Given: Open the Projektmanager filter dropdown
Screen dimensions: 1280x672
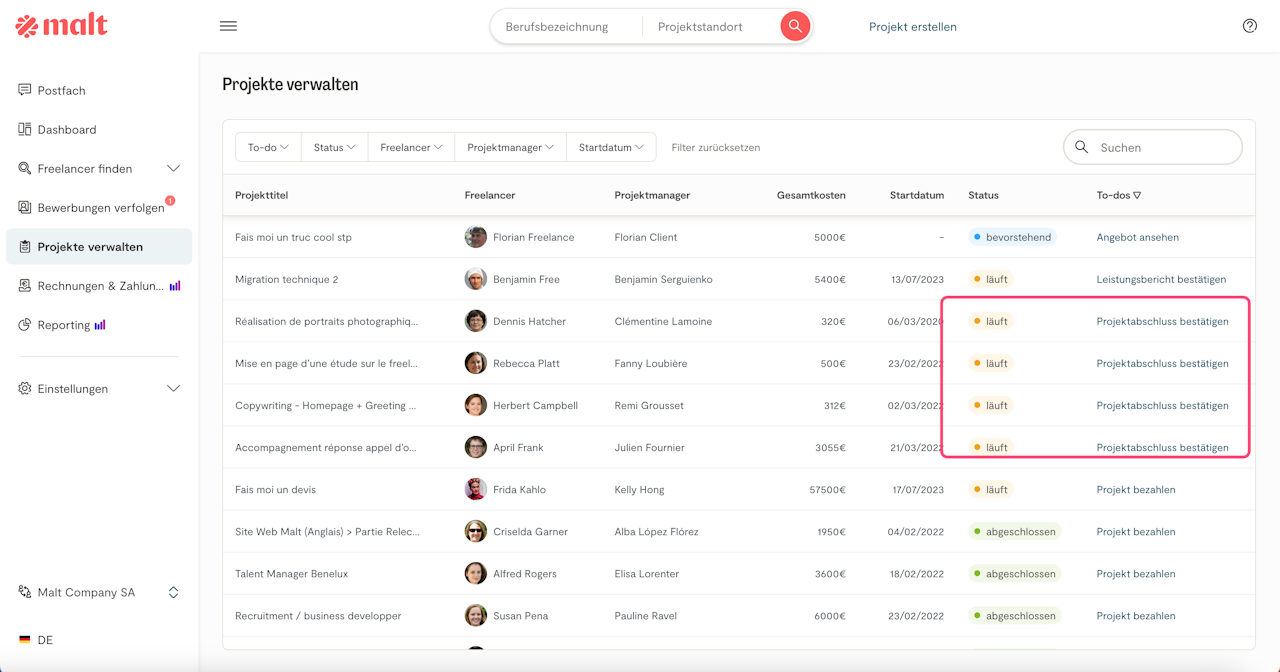Looking at the screenshot, I should tap(510, 147).
